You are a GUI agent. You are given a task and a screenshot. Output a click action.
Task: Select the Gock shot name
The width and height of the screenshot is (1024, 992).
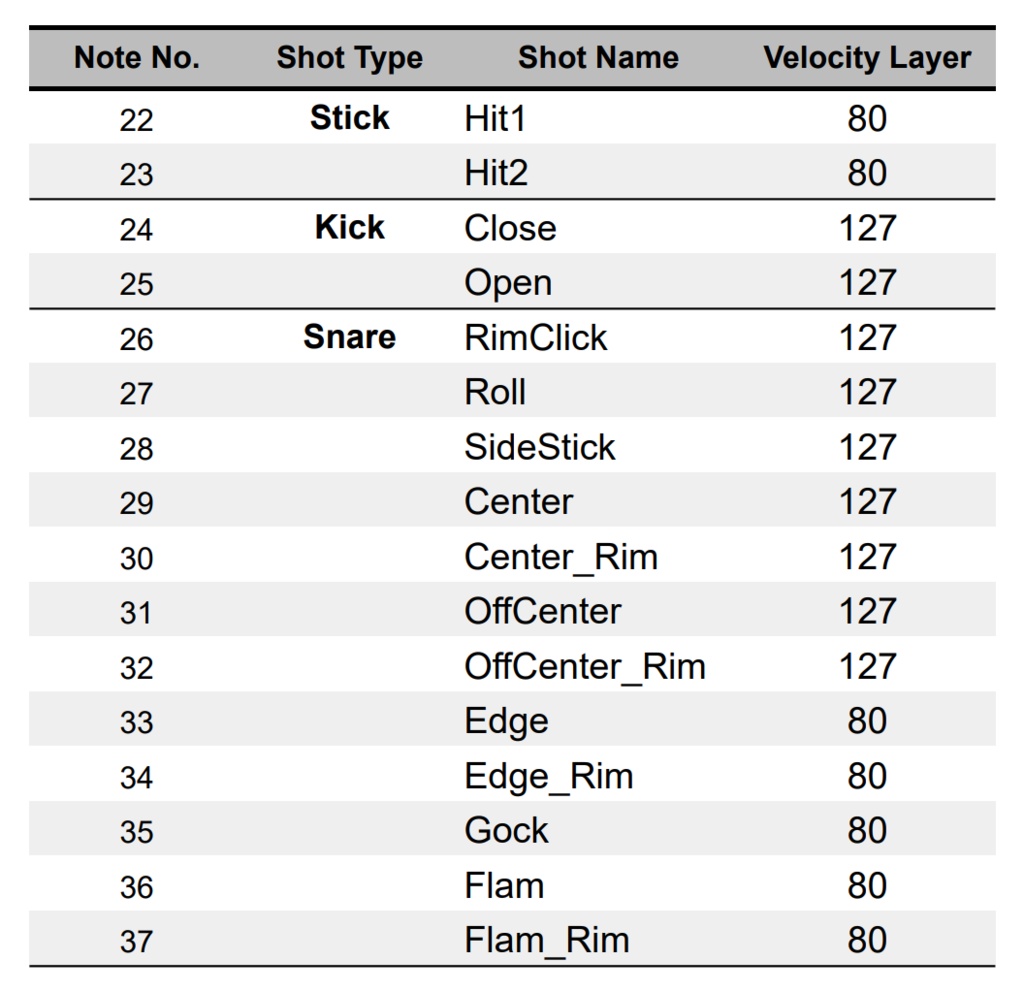[506, 831]
